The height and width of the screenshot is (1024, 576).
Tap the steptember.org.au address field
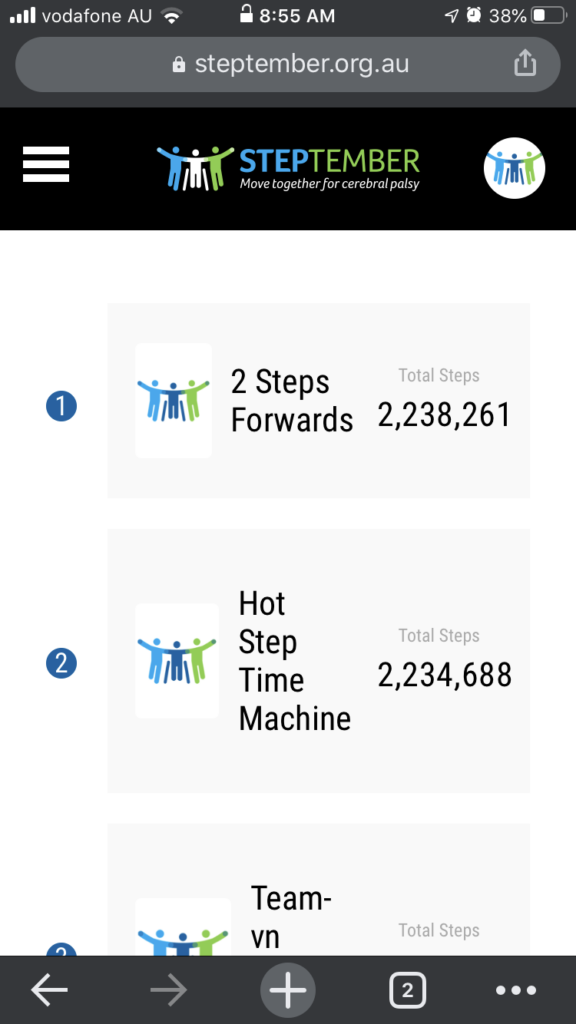tap(288, 64)
